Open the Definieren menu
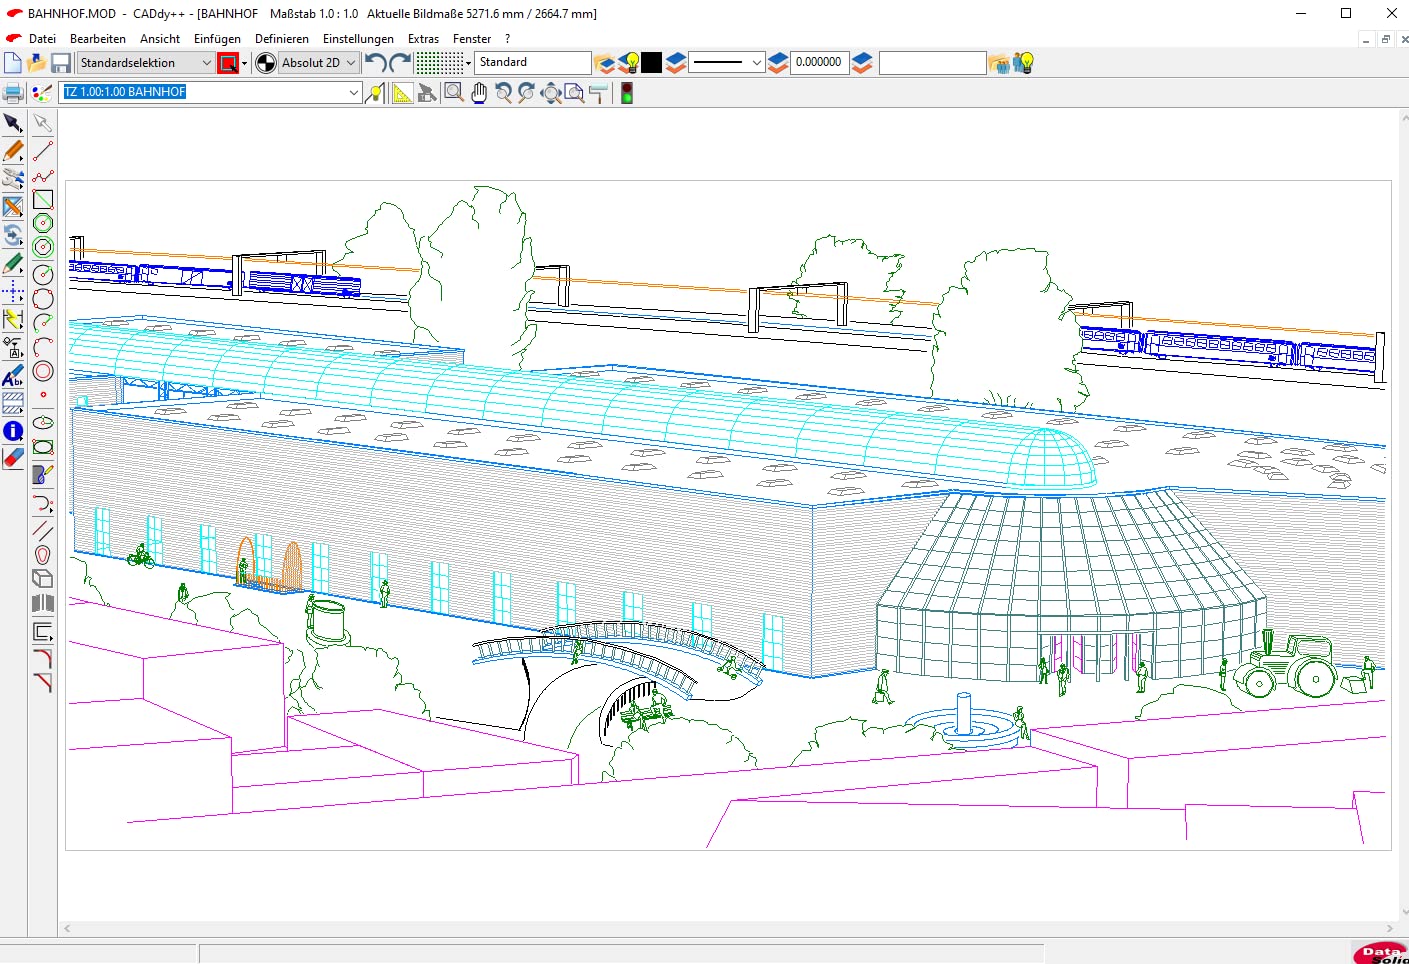The image size is (1409, 964). click(282, 39)
